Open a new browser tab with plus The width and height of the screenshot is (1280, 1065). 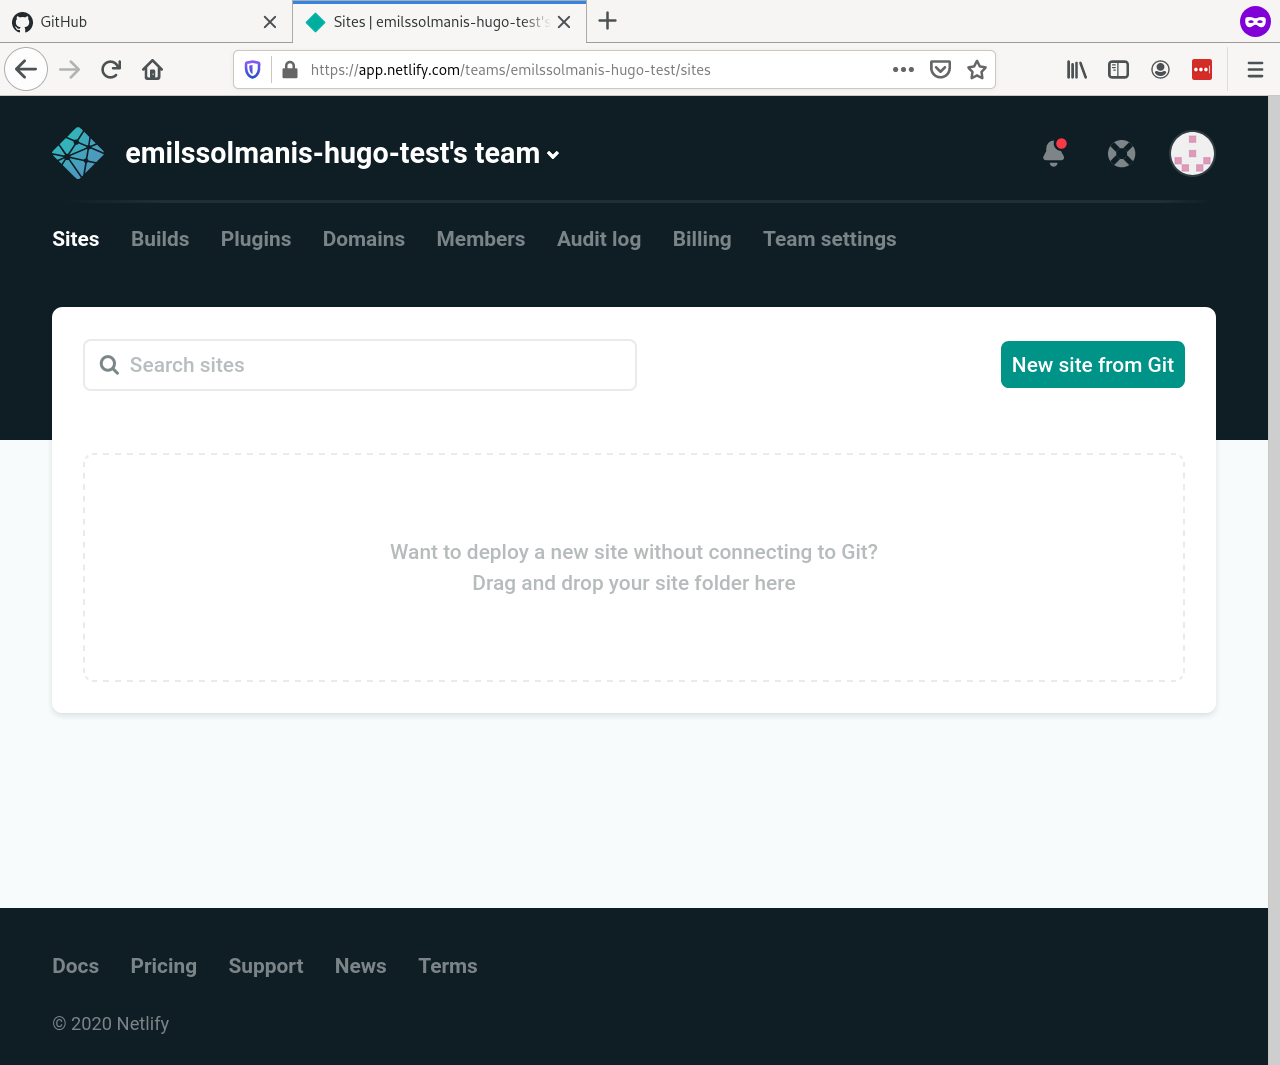tap(607, 21)
